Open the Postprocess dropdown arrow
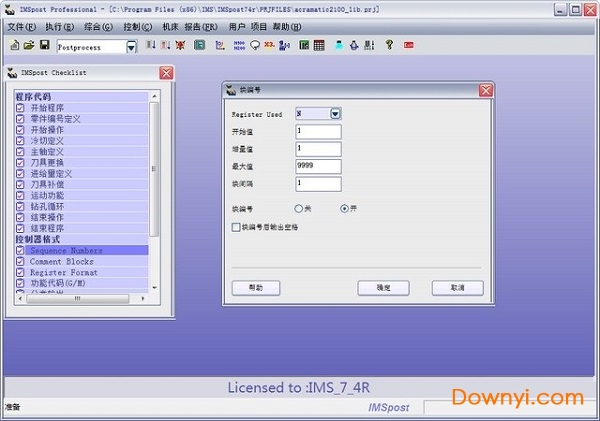This screenshot has height=421, width=600. [x=131, y=47]
